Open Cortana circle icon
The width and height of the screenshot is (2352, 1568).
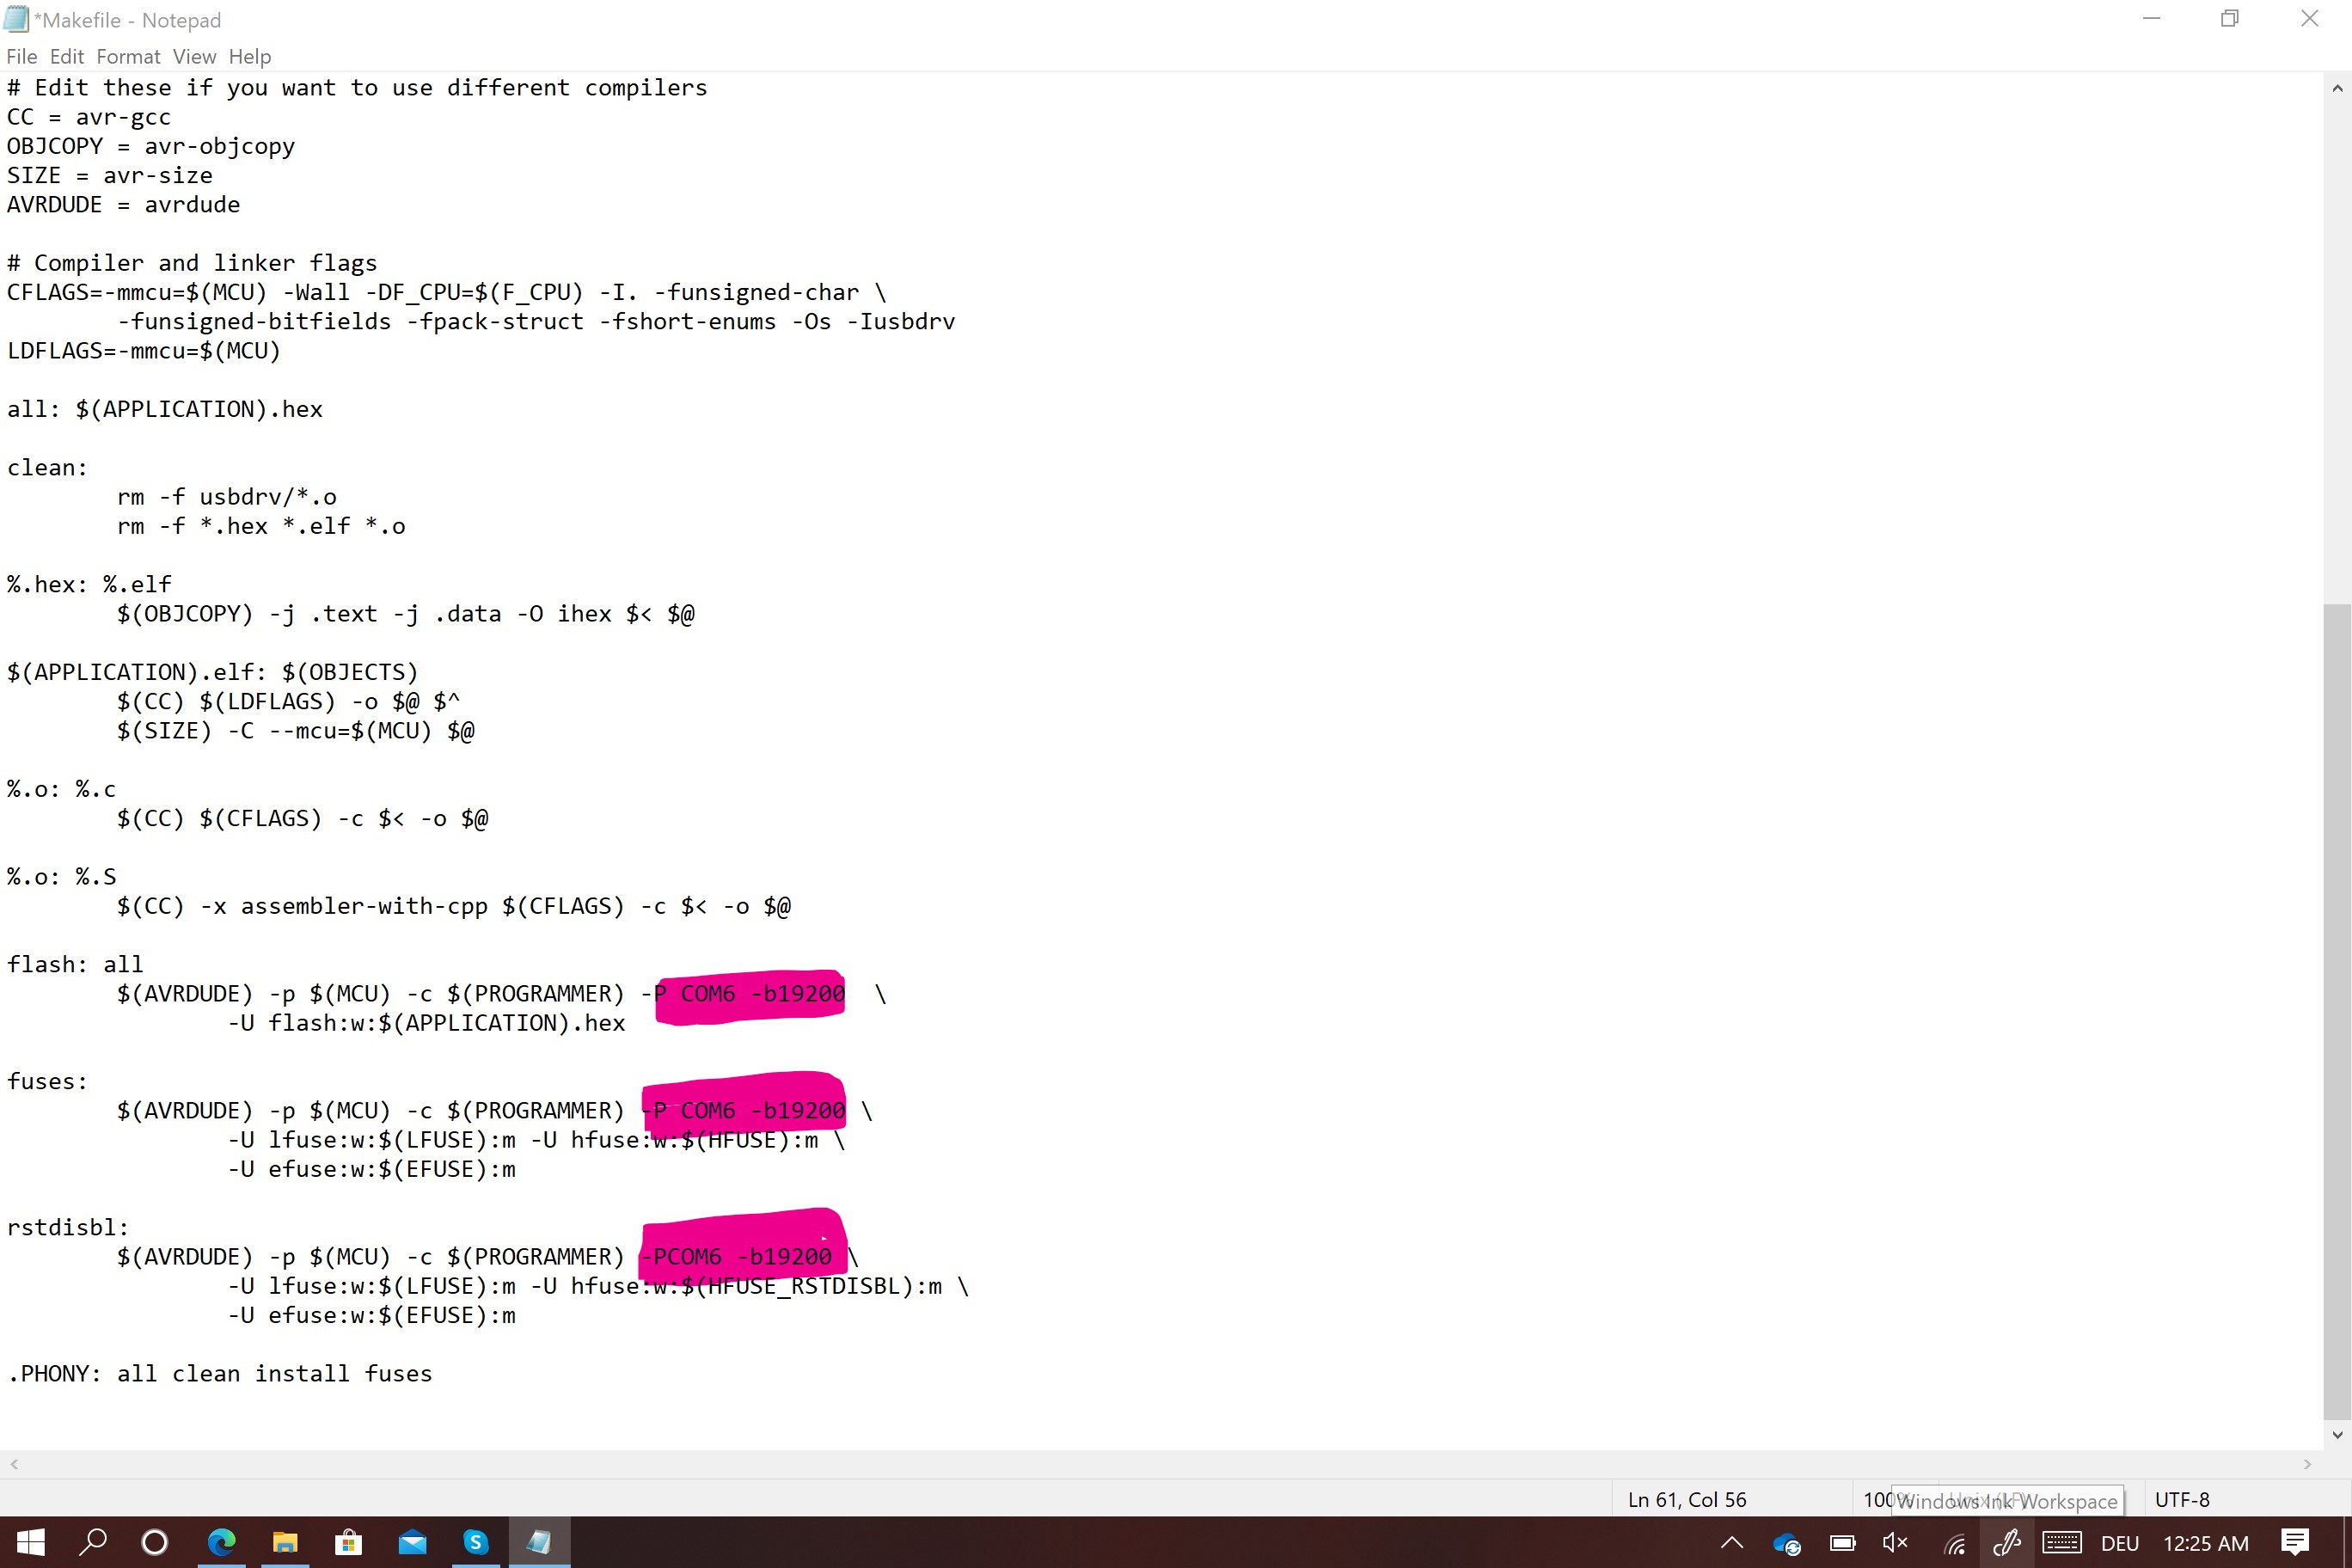[155, 1542]
